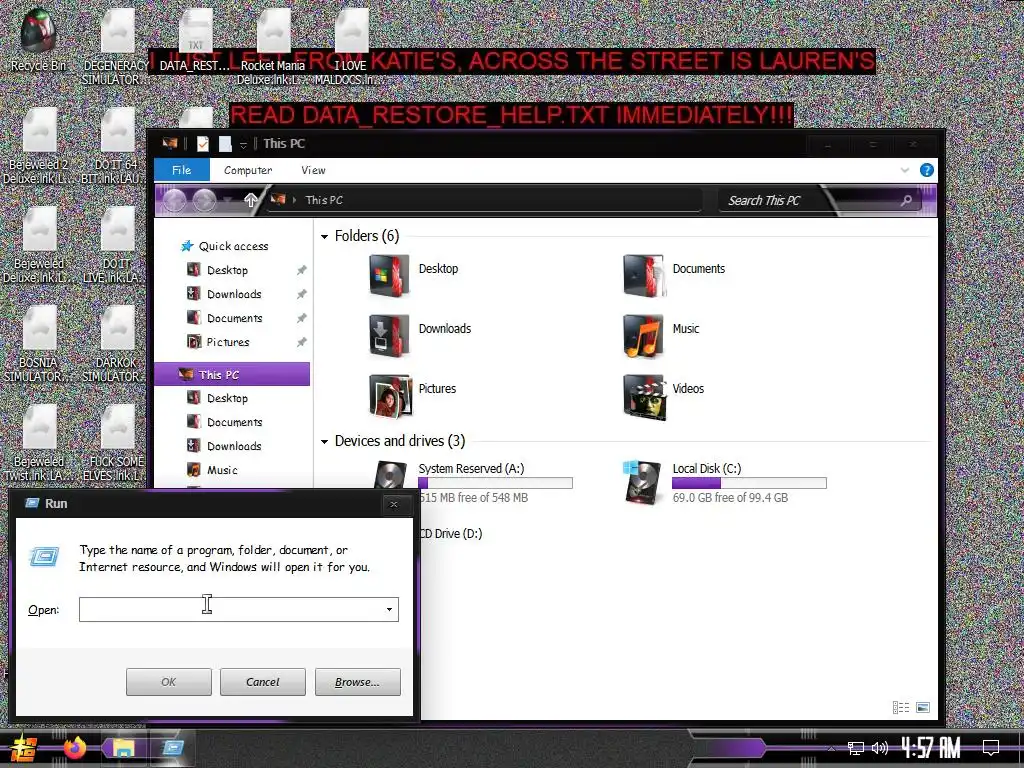Screen dimensions: 1024x768
Task: Open the Music folder with orange note icon
Action: click(661, 335)
